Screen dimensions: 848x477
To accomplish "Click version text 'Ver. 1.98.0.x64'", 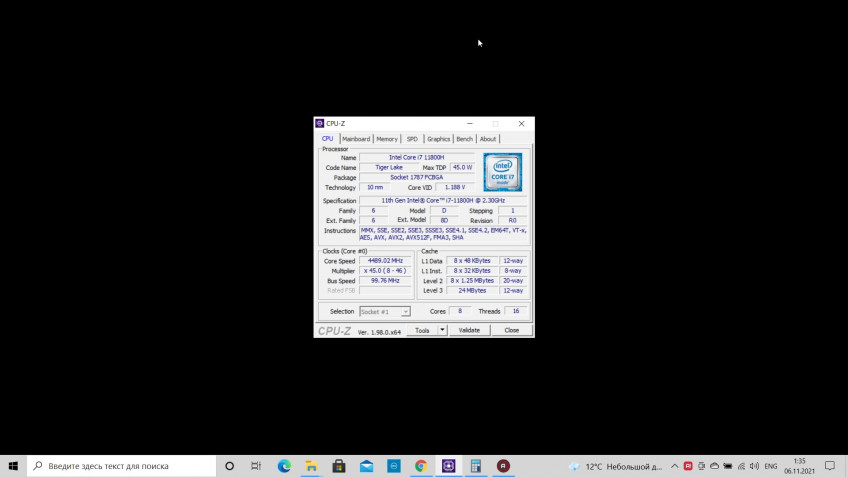I will [x=379, y=332].
